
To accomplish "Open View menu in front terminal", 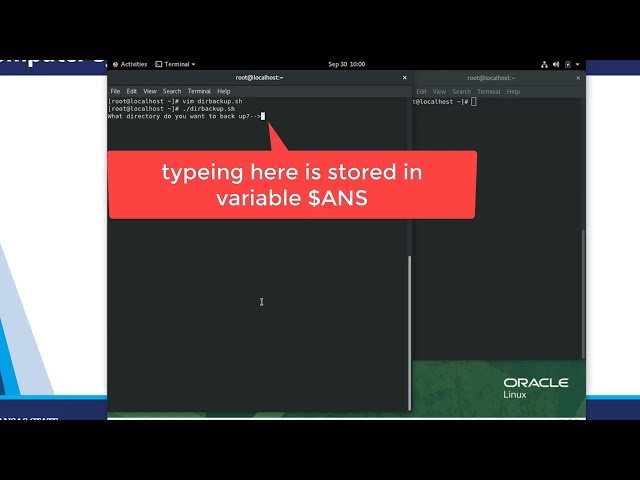I will pyautogui.click(x=150, y=91).
